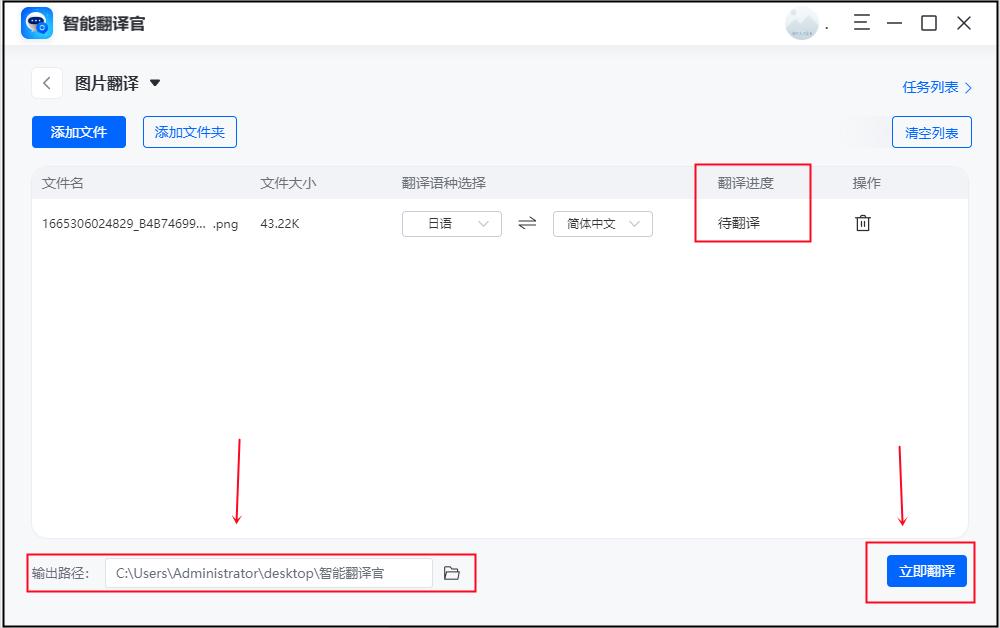This screenshot has height=628, width=1000.
Task: Click the user avatar icon
Action: click(x=799, y=22)
